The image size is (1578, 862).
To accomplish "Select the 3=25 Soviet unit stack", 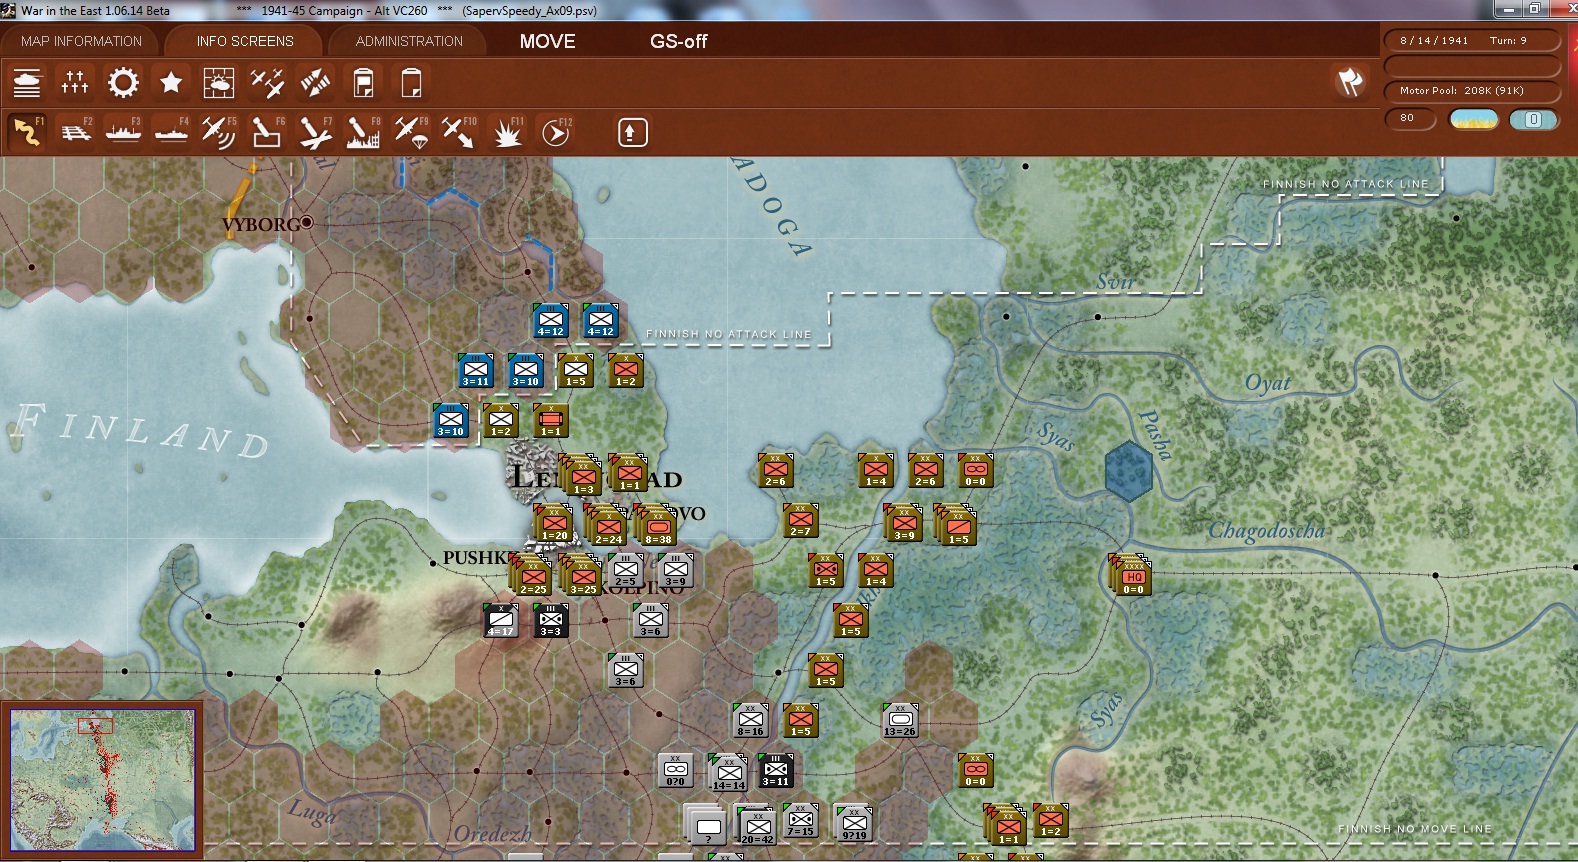I will [583, 576].
